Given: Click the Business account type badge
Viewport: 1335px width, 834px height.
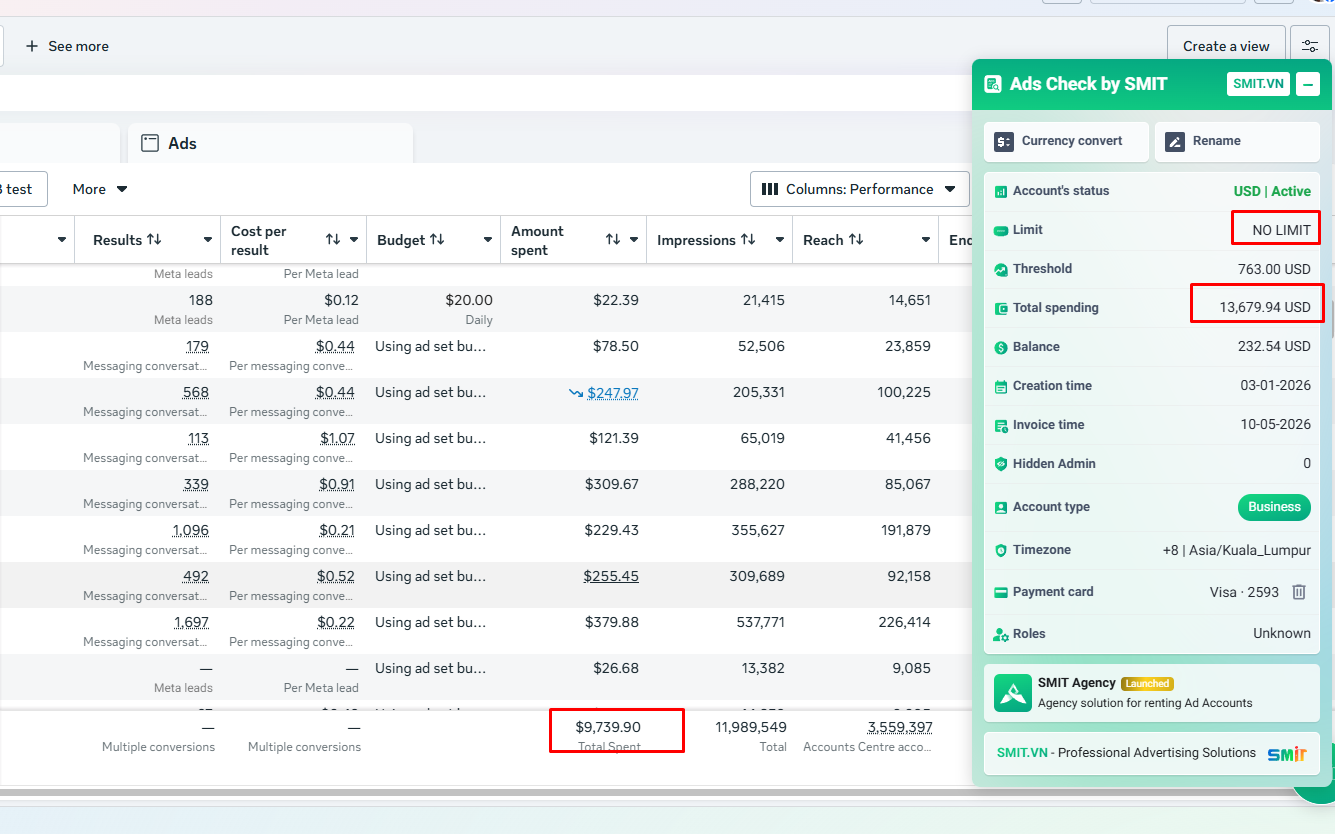Looking at the screenshot, I should tap(1274, 507).
